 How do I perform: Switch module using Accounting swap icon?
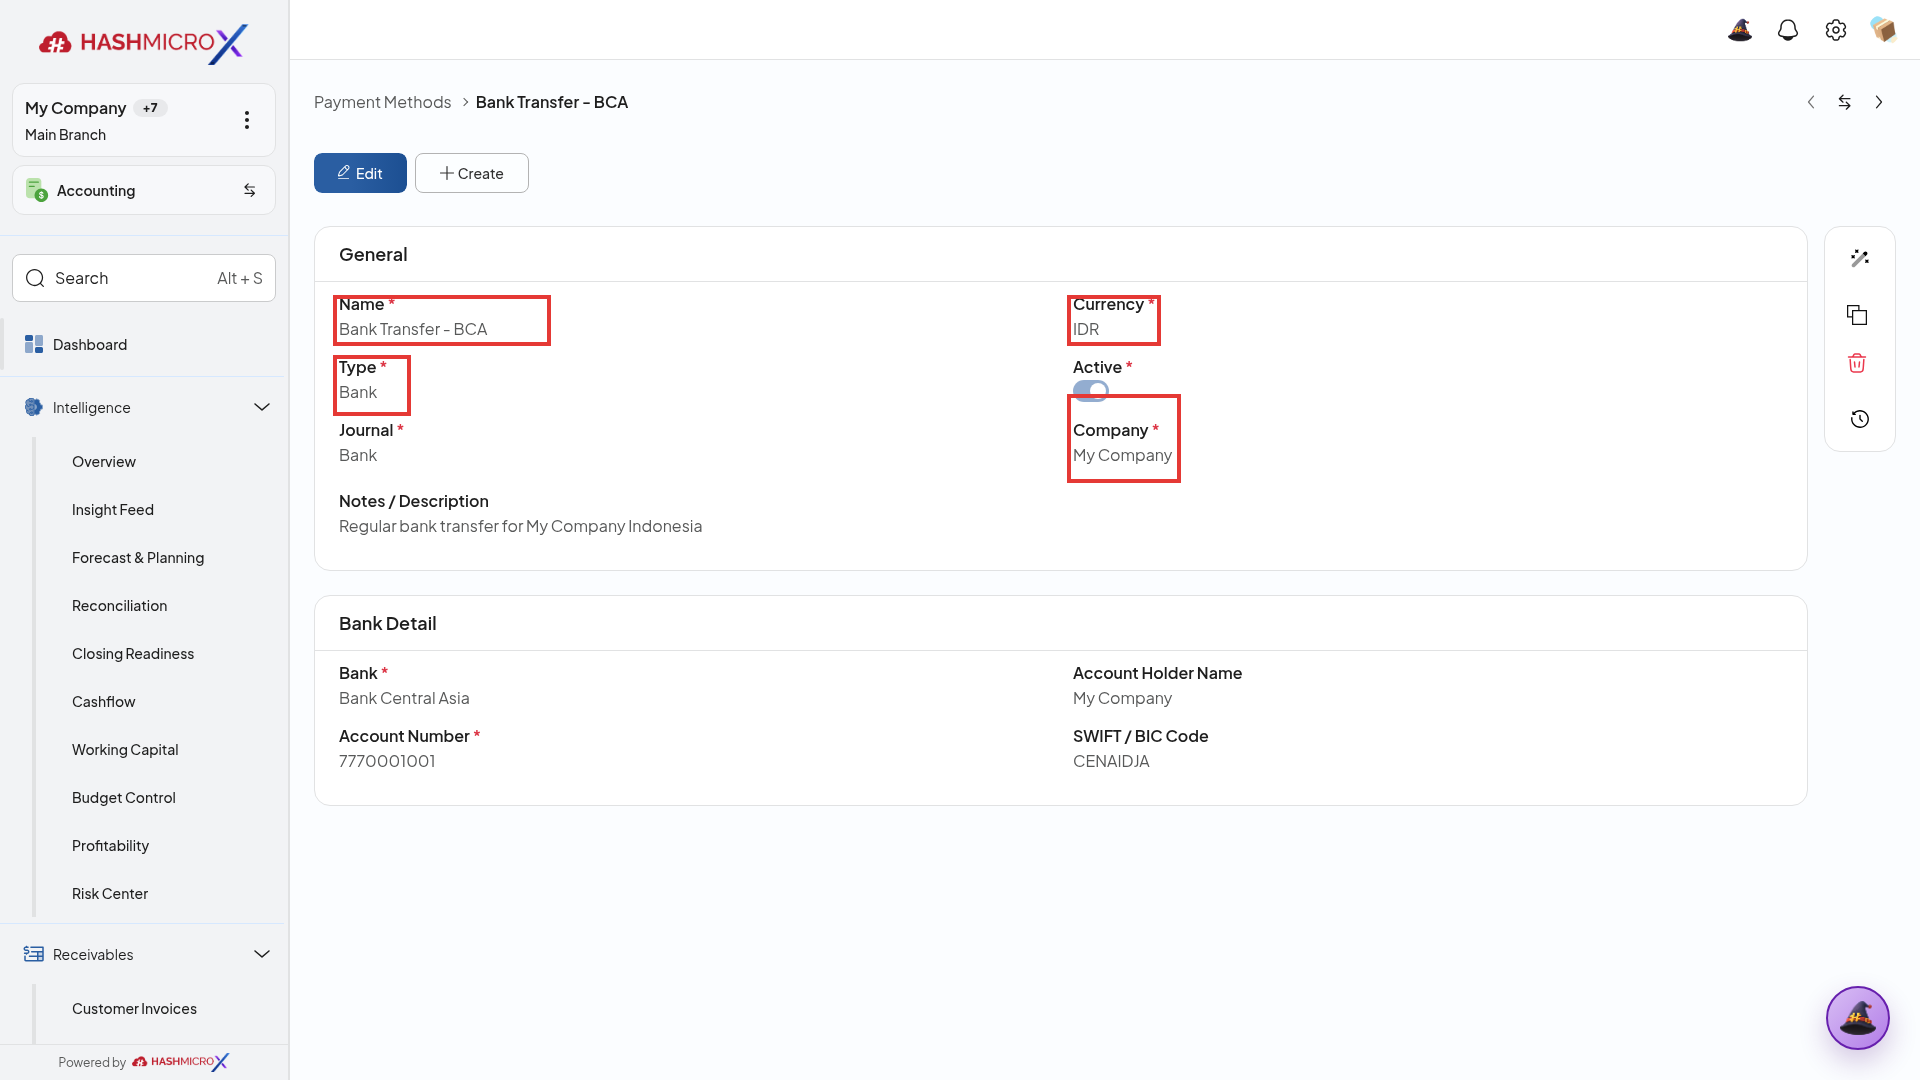(250, 190)
